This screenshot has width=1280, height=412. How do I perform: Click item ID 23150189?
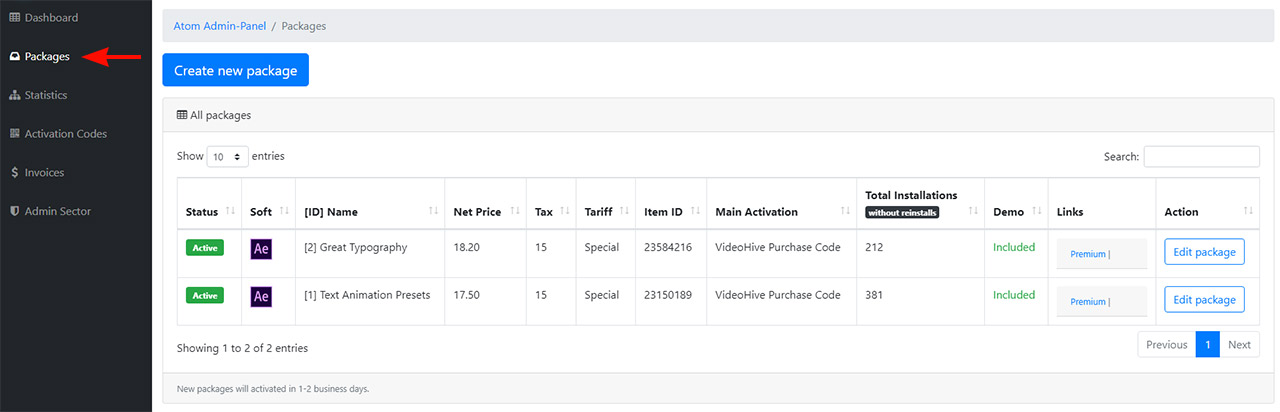click(668, 295)
